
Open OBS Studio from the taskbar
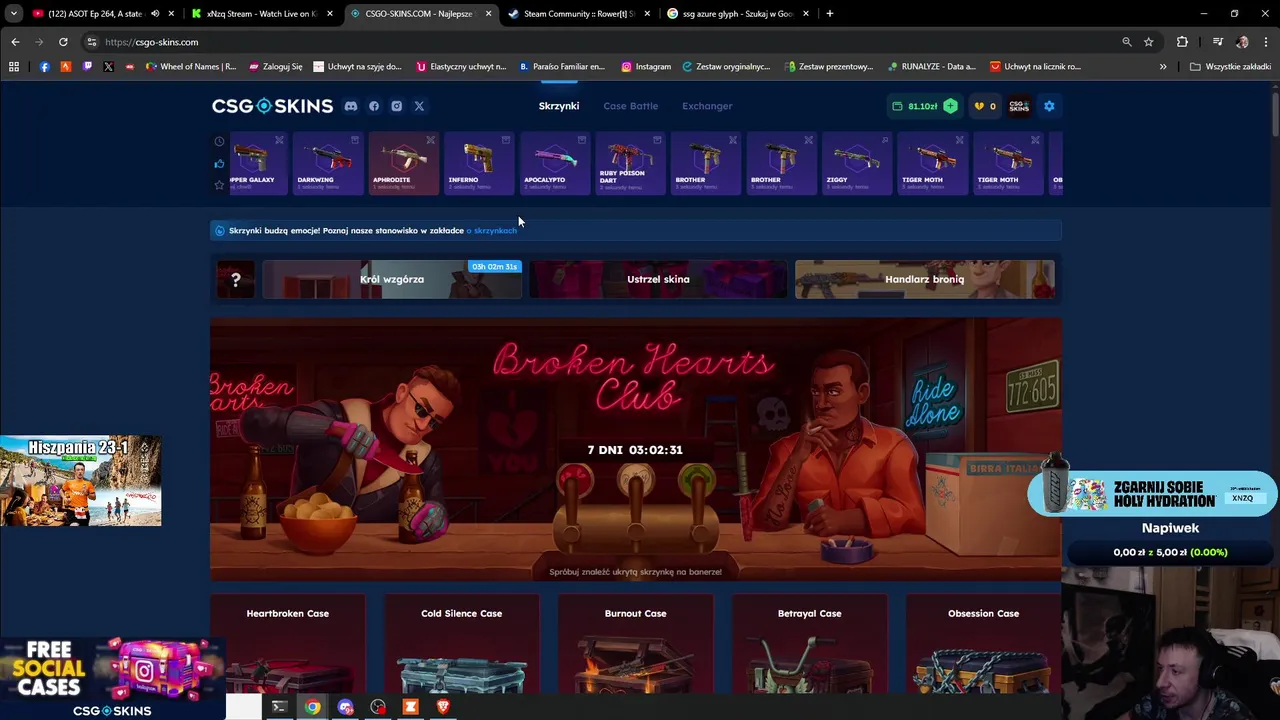378,707
